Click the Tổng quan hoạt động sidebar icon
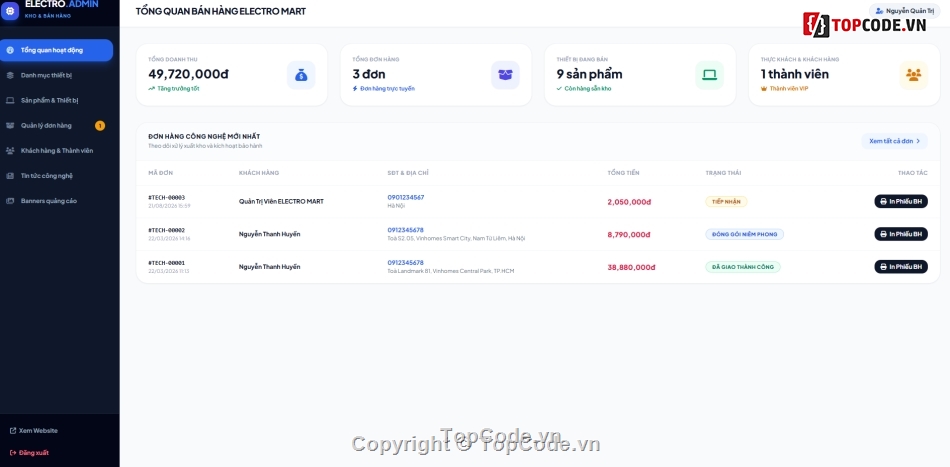The image size is (950, 467). pos(10,50)
